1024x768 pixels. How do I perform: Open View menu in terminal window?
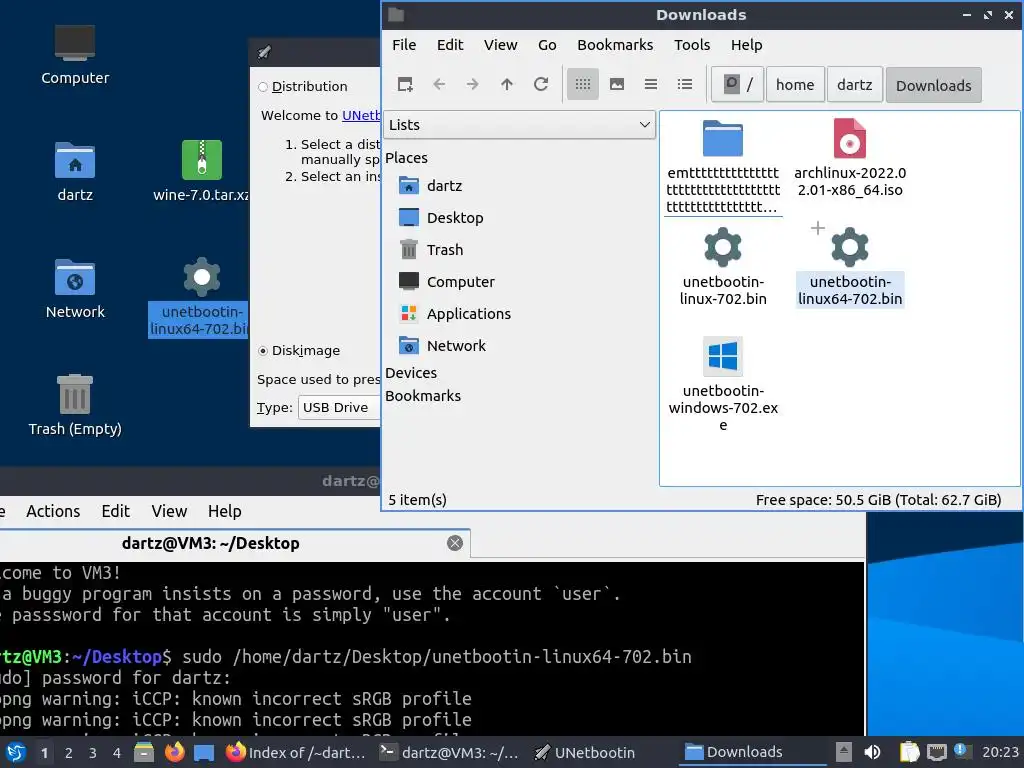169,511
